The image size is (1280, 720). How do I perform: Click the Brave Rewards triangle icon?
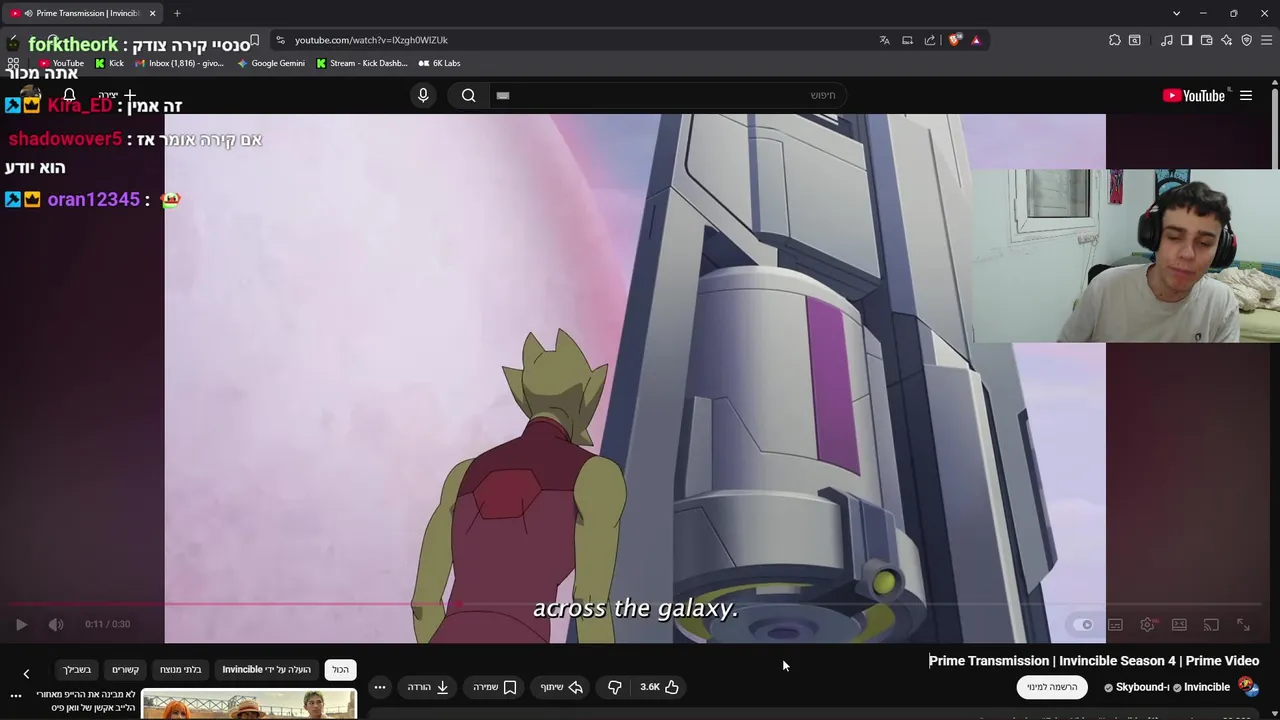tap(976, 40)
